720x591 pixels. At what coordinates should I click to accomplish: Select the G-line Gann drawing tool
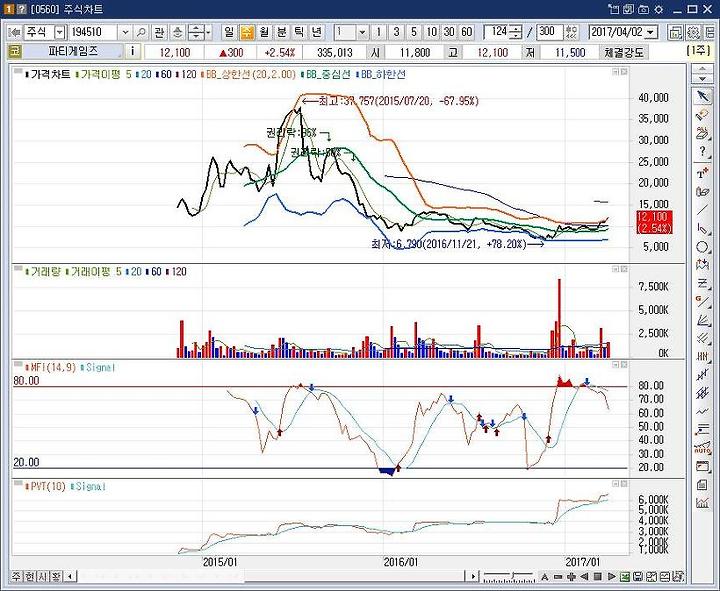tap(702, 301)
